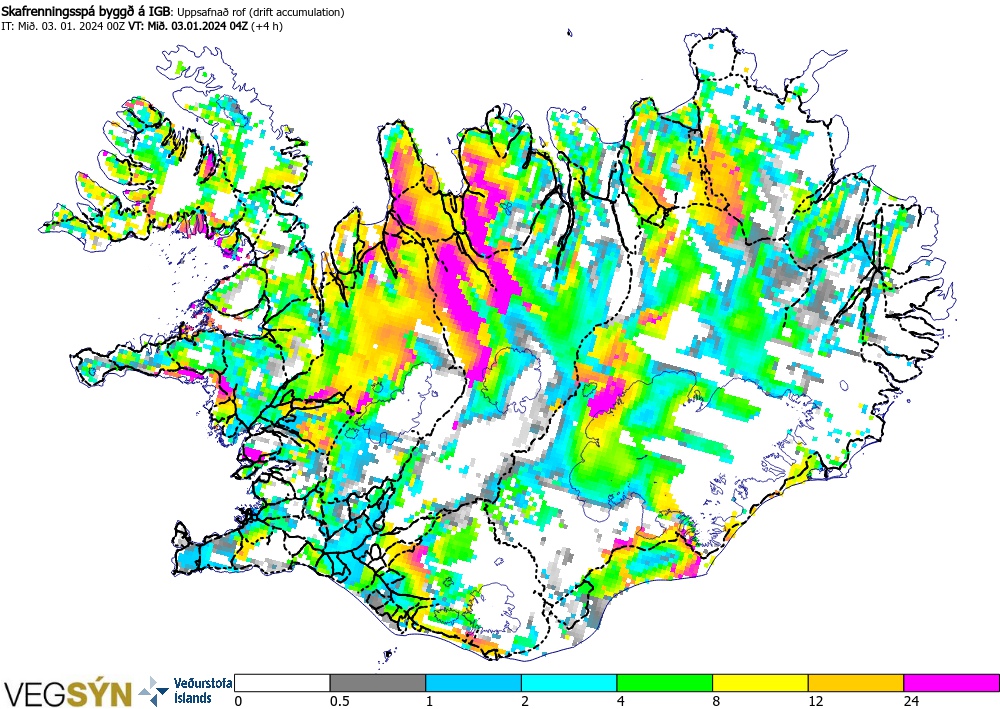The height and width of the screenshot is (709, 1000).
Task: Click the VT: Mið. 03.01.2024 04Z text
Action: tap(188, 26)
